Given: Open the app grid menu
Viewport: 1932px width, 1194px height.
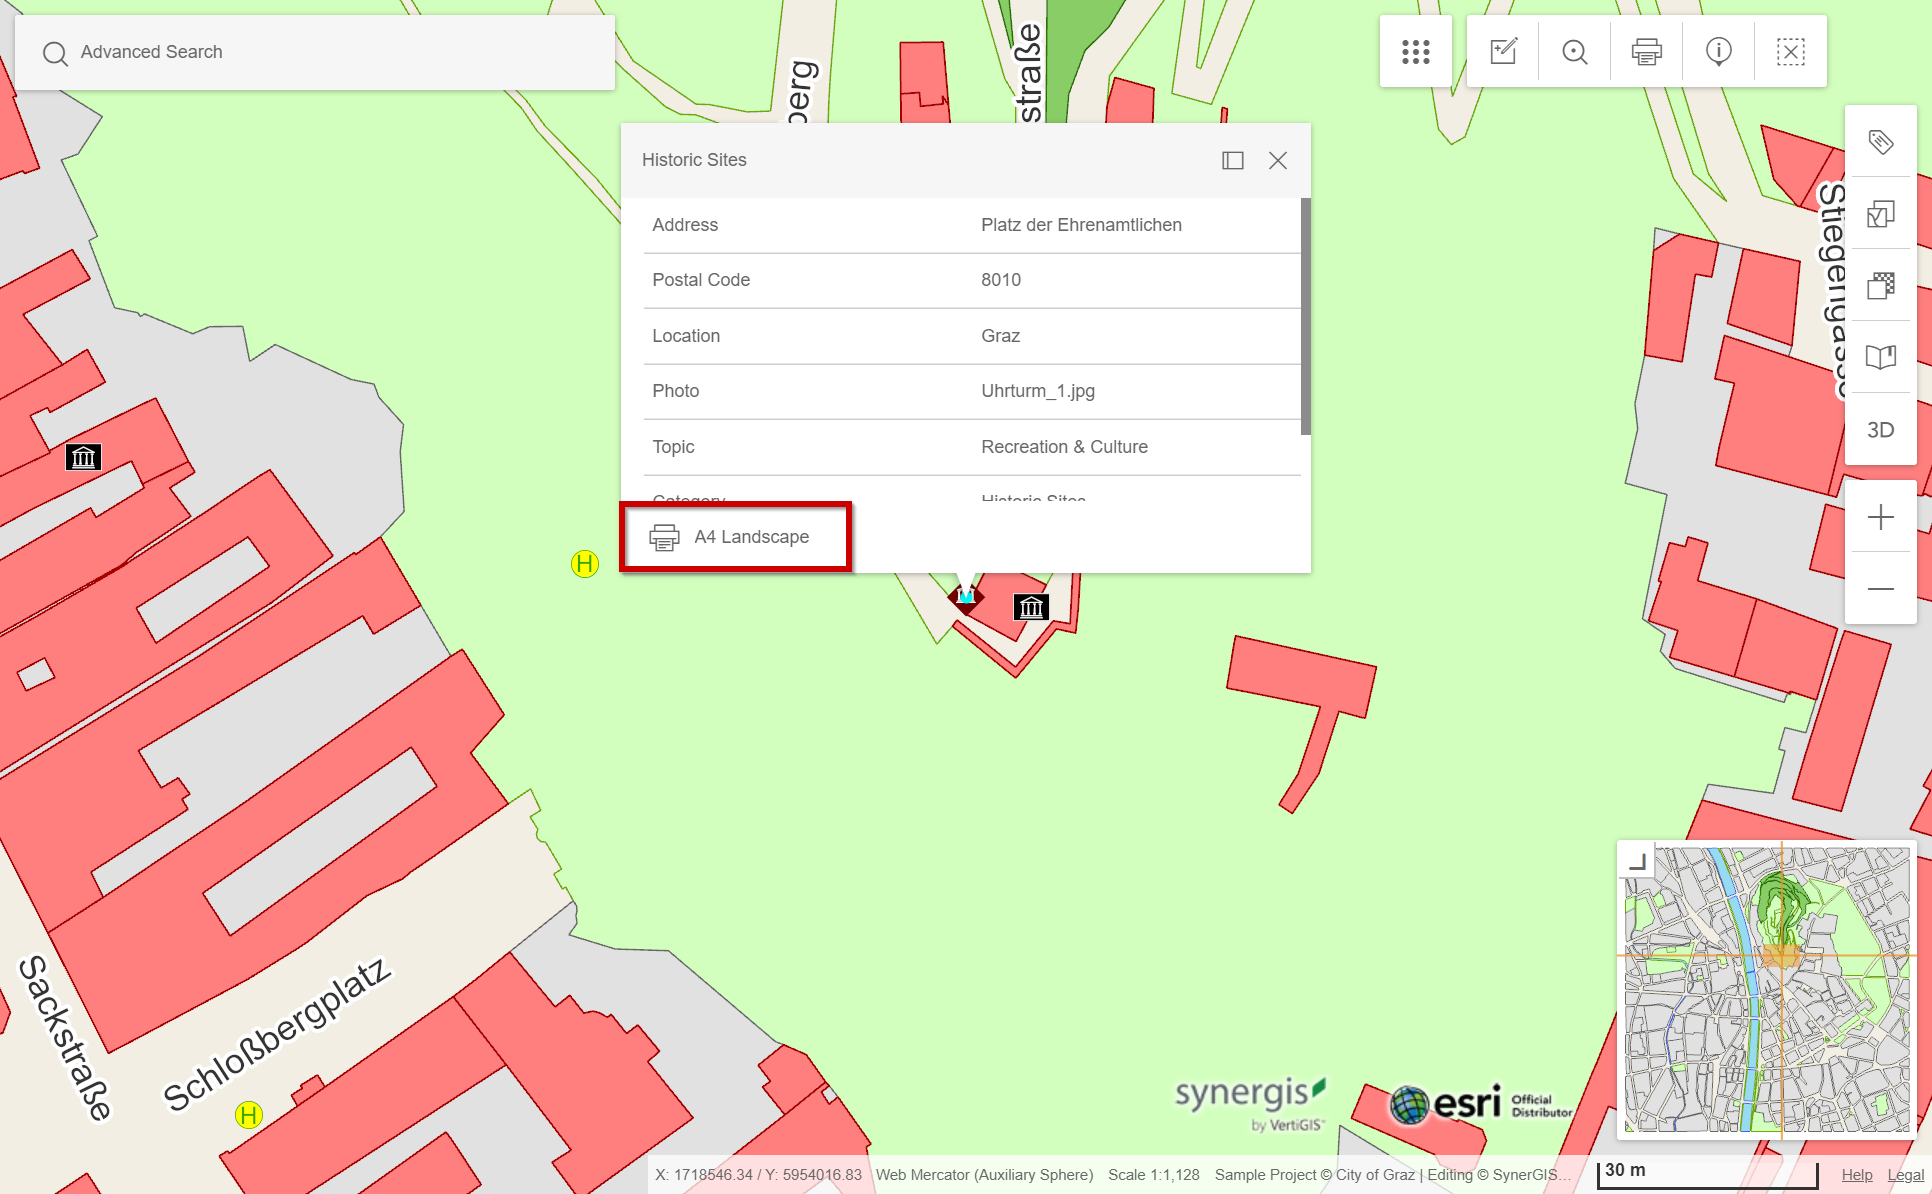Looking at the screenshot, I should [1415, 51].
